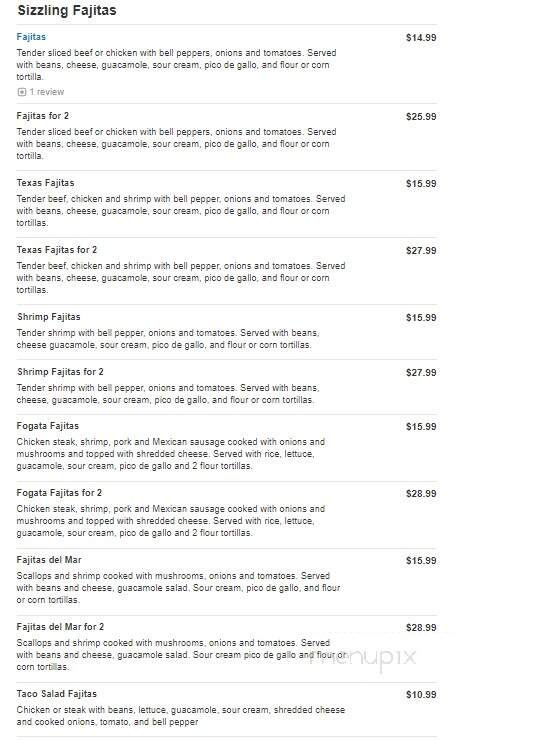Click the Fogata Fajitas item title
The width and height of the screenshot is (542, 740).
pos(48,426)
